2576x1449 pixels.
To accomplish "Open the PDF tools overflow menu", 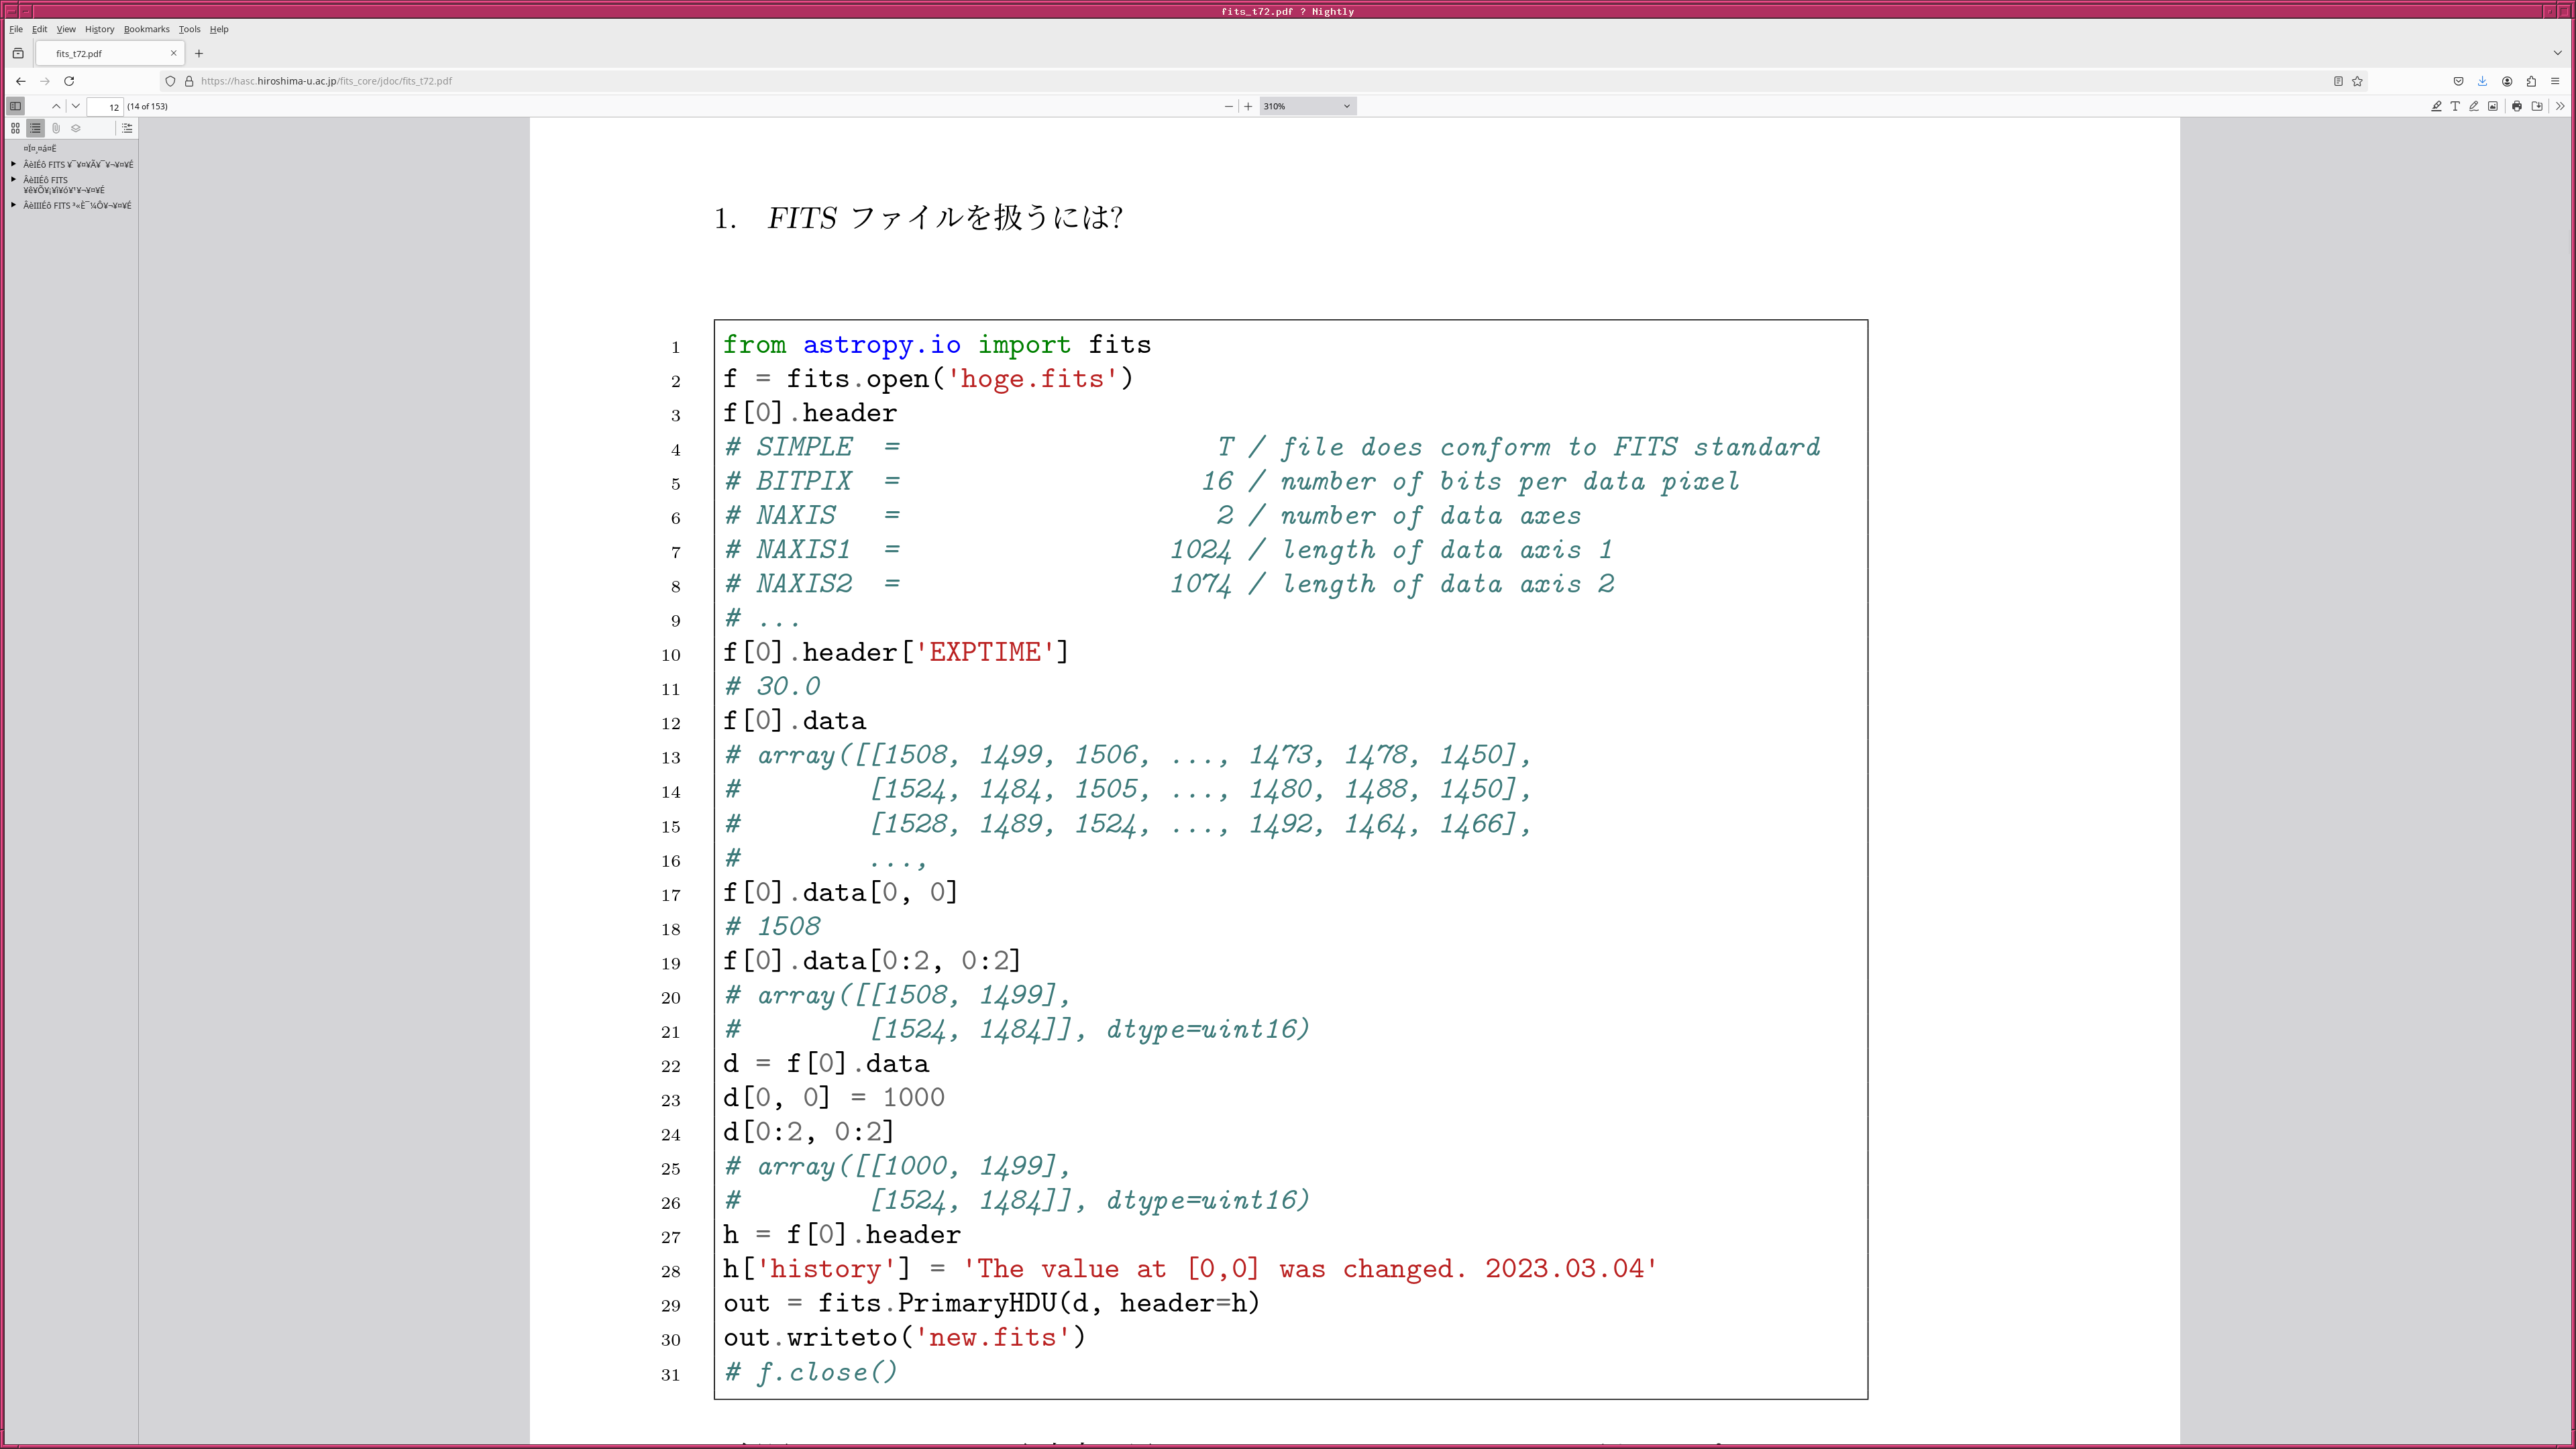I will pos(2560,106).
